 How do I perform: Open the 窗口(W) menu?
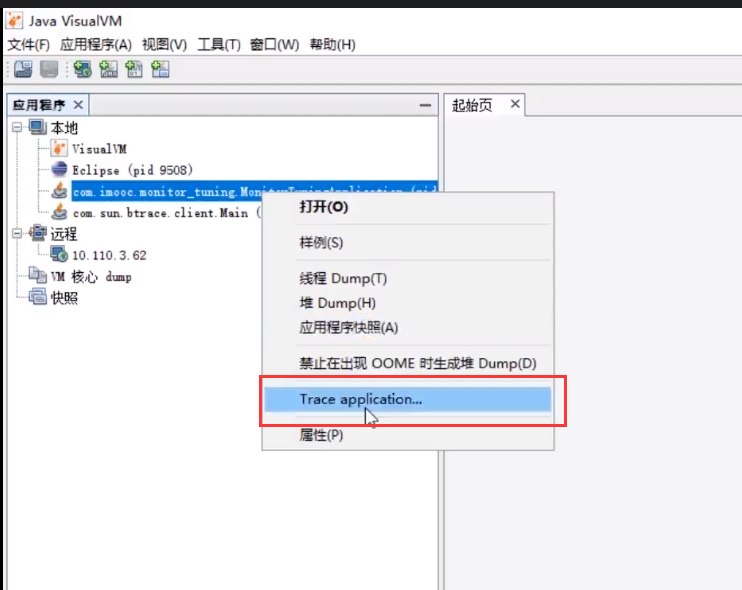[x=274, y=44]
